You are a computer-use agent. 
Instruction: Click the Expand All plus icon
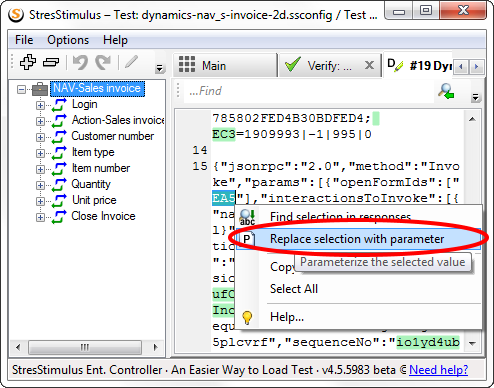coord(28,62)
